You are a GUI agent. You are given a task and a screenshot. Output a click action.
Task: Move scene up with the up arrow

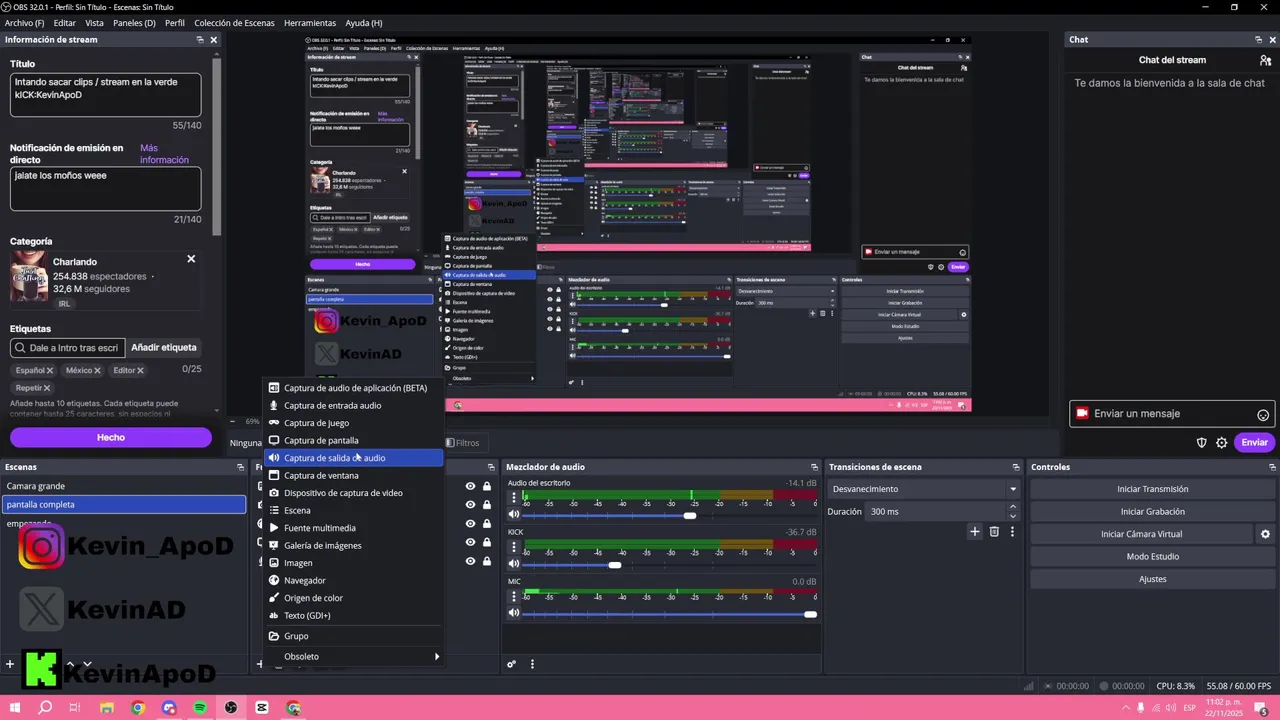[x=70, y=664]
